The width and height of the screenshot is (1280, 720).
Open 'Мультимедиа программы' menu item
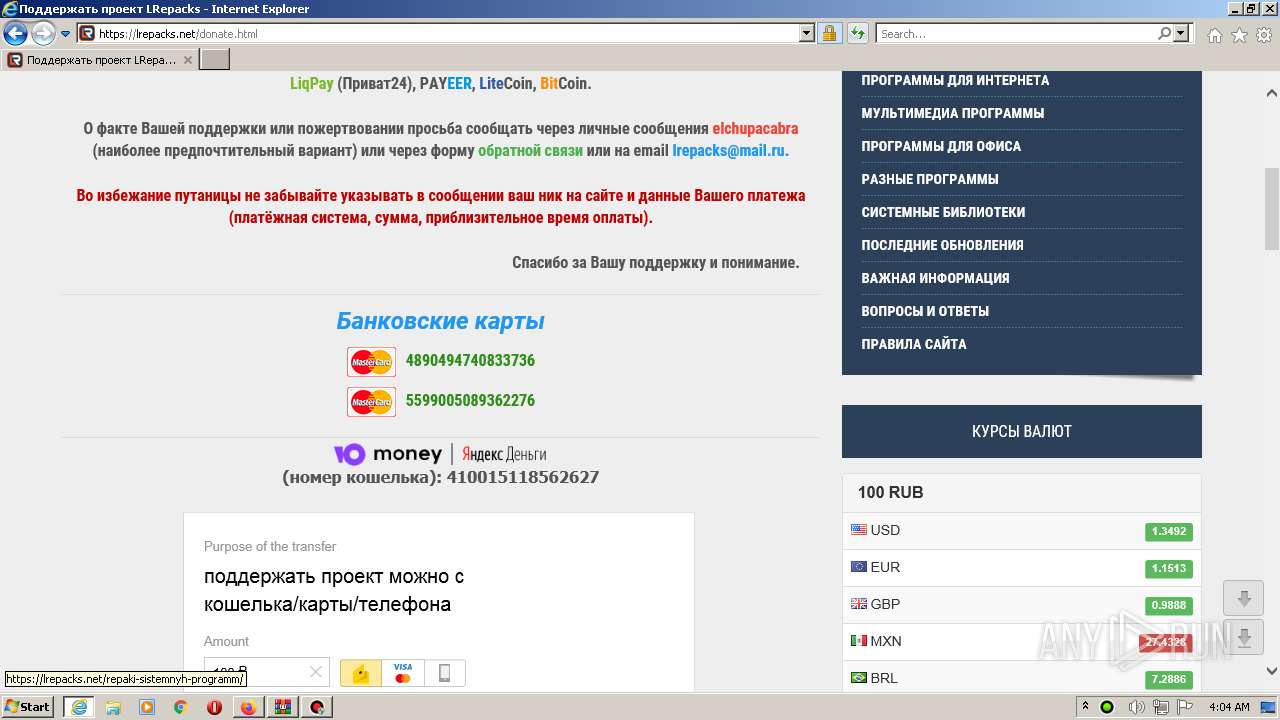953,113
